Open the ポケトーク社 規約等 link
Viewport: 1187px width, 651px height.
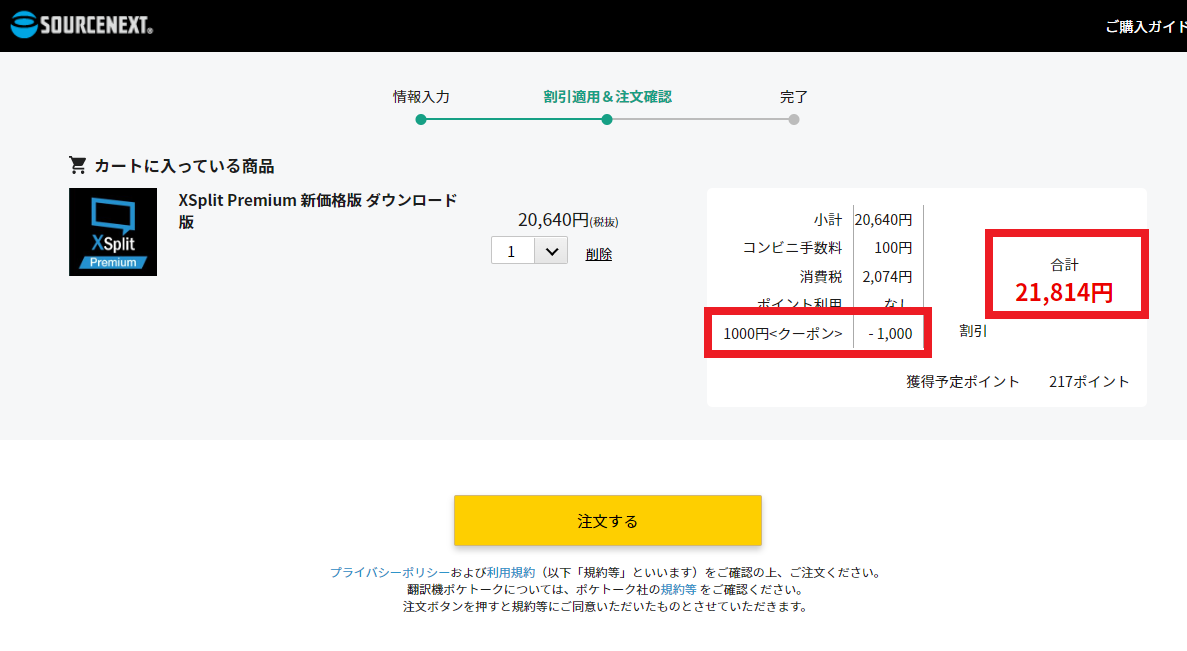pos(678,590)
